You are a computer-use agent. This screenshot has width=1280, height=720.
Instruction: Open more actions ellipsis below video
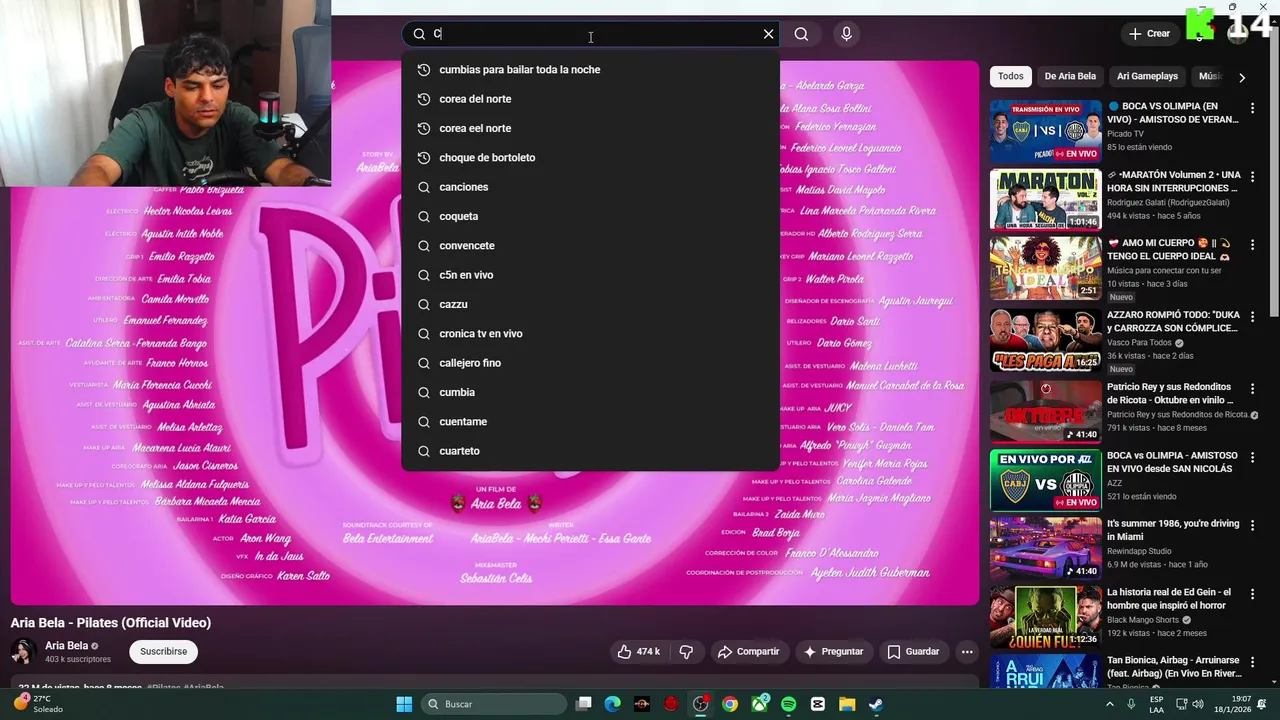click(967, 651)
